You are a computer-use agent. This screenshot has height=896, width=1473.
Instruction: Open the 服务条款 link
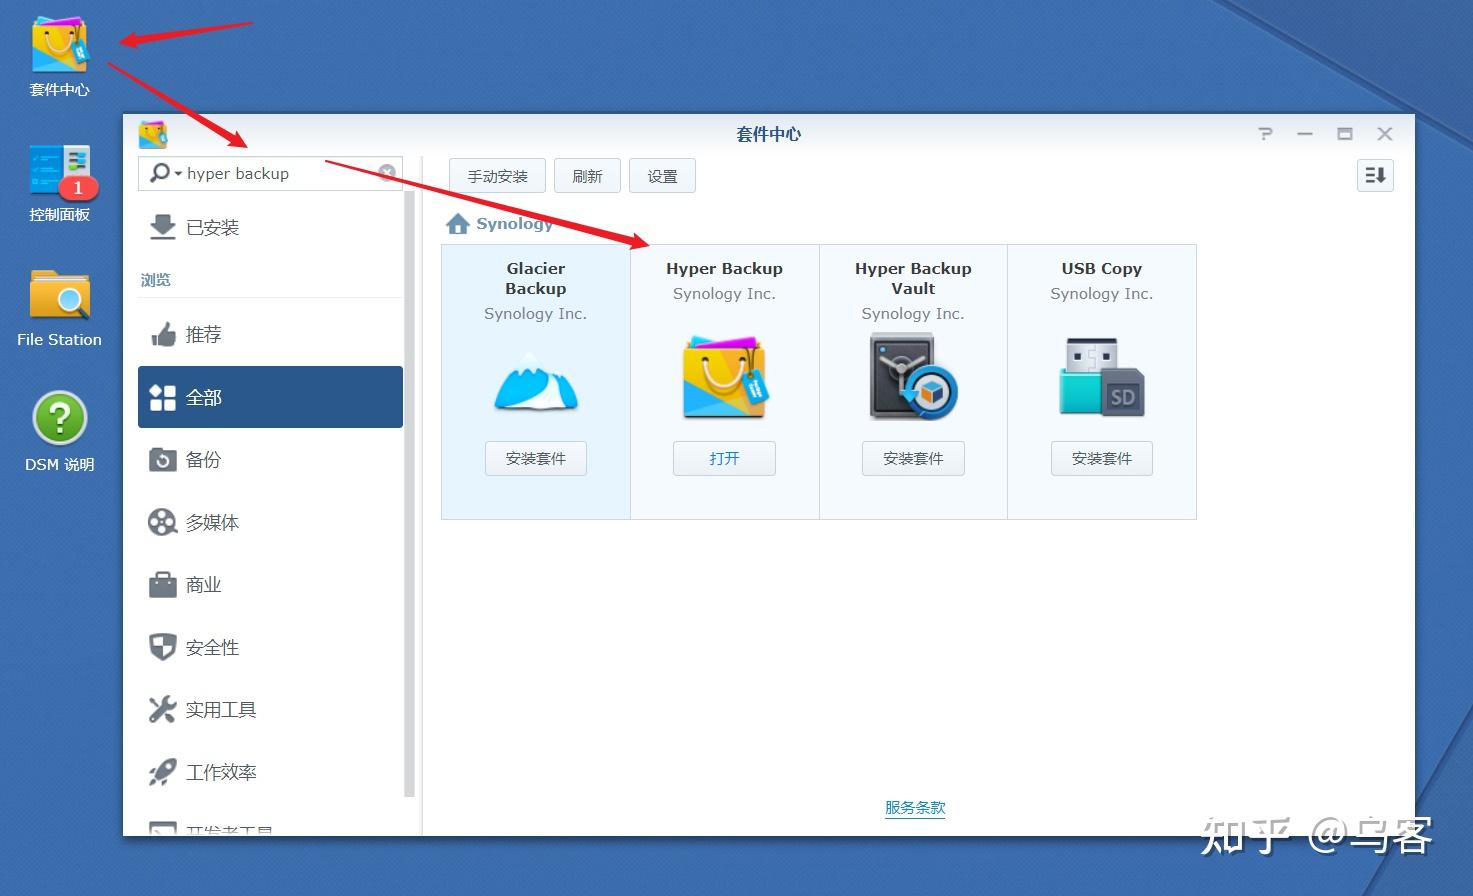tap(913, 807)
